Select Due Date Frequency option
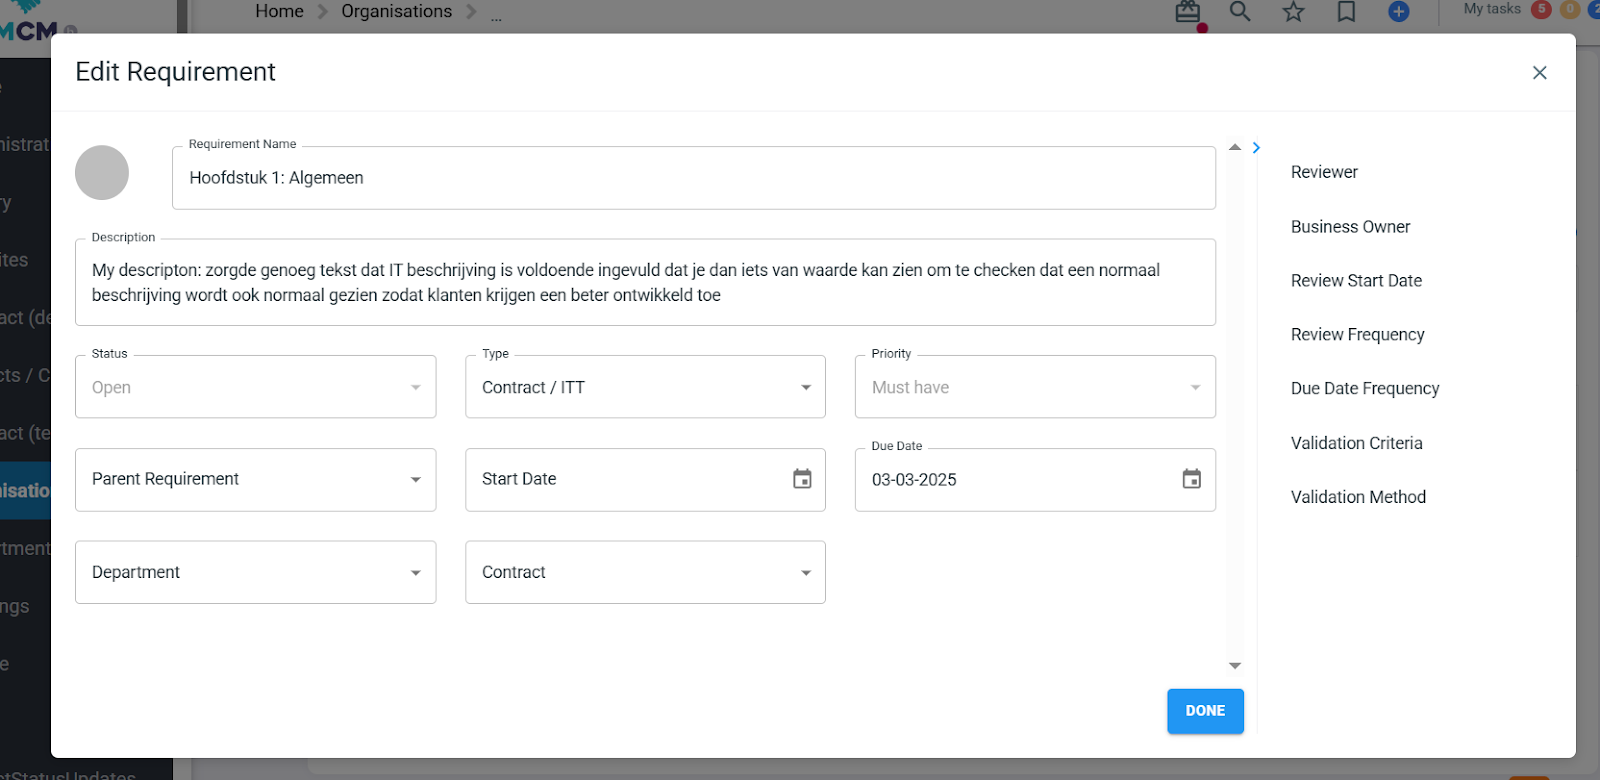Viewport: 1600px width, 780px height. 1365,389
